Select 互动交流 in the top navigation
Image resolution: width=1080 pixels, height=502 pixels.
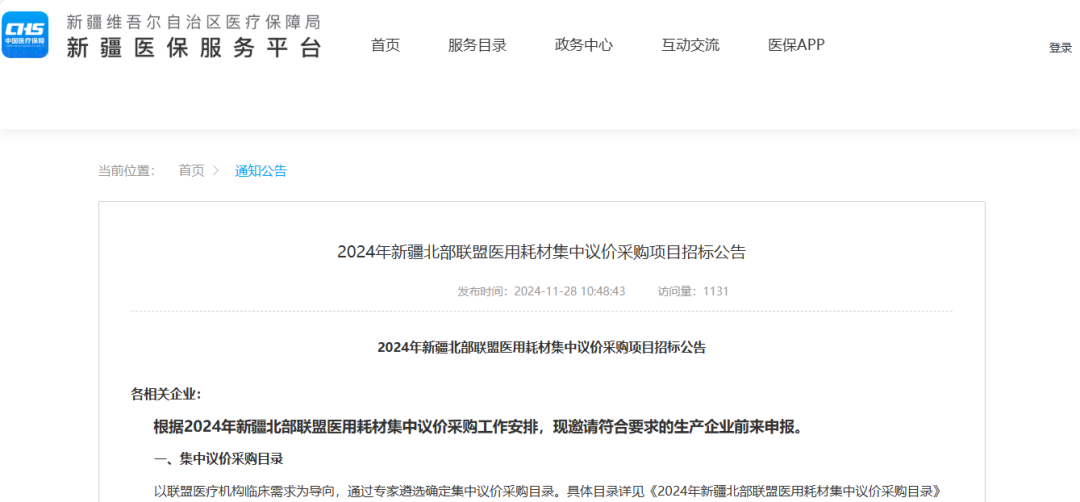(690, 45)
